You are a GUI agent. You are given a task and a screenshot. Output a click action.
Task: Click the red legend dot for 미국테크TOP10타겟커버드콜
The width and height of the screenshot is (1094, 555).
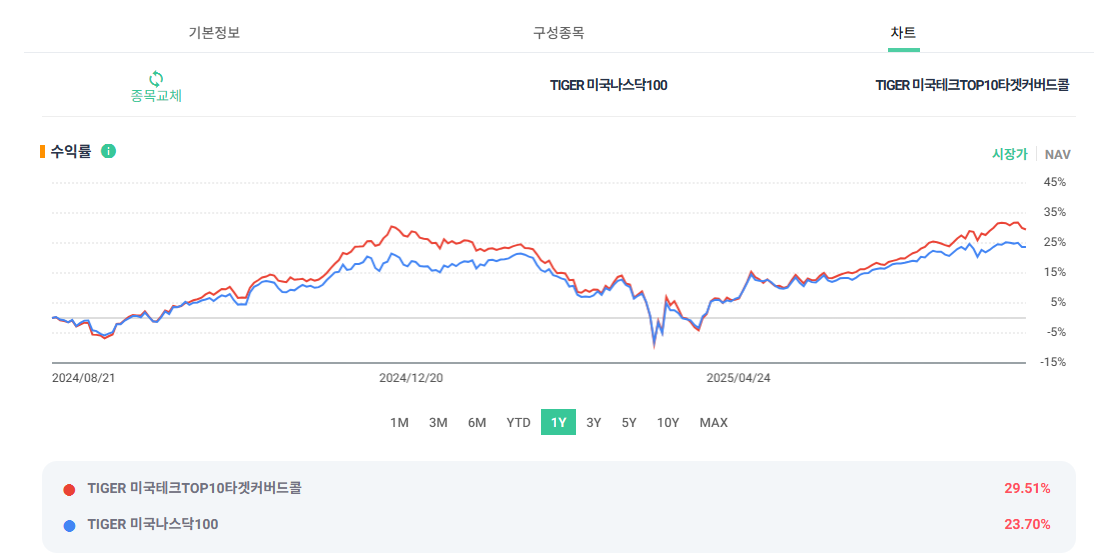[69, 489]
